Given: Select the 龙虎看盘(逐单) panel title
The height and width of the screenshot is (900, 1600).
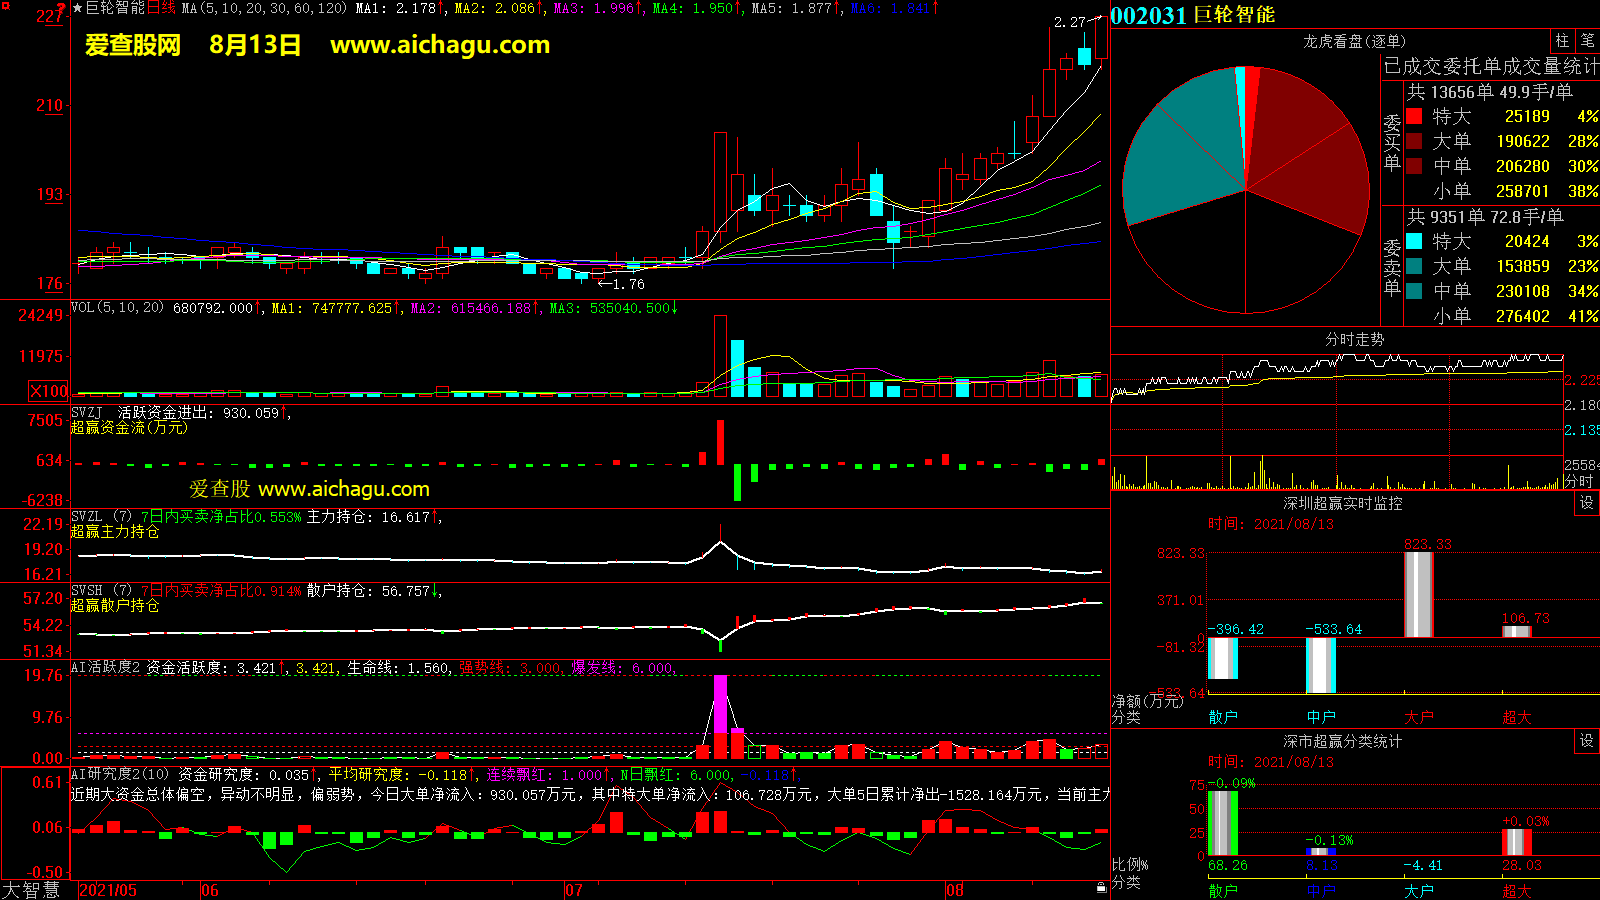Looking at the screenshot, I should click(x=1354, y=41).
